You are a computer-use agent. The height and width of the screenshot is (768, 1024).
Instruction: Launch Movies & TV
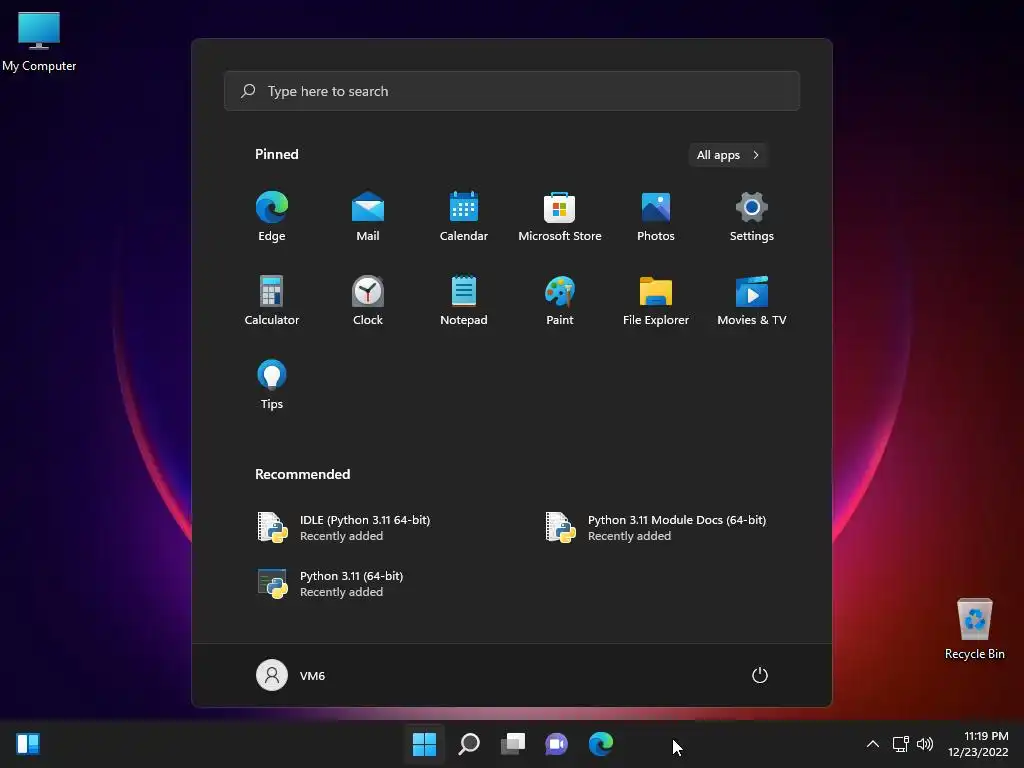click(752, 300)
